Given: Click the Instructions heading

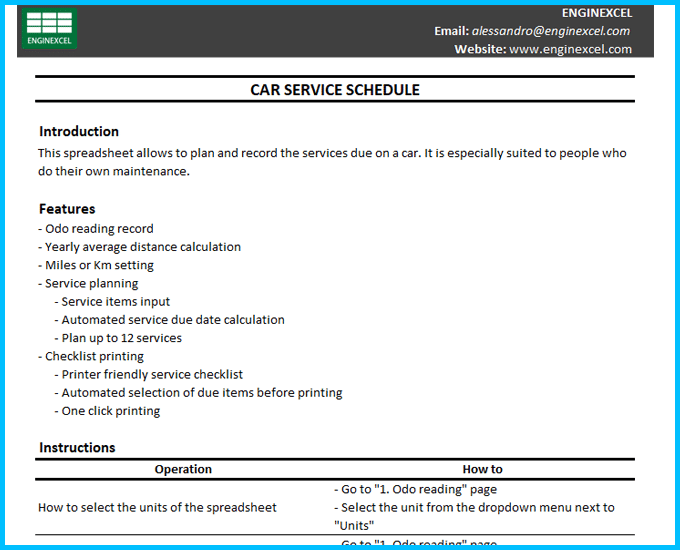Looking at the screenshot, I should point(77,448).
